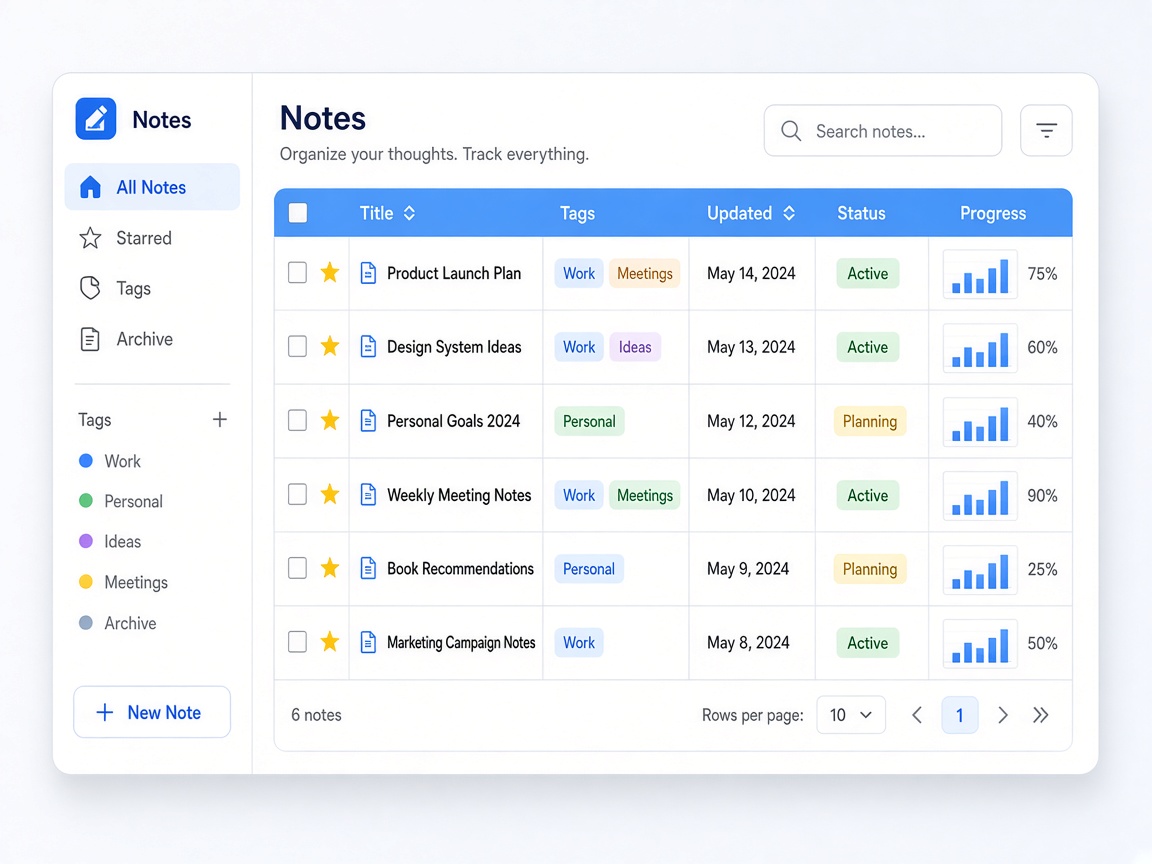Click the document icon for Product Launch Plan
Image resolution: width=1152 pixels, height=864 pixels.
click(368, 273)
